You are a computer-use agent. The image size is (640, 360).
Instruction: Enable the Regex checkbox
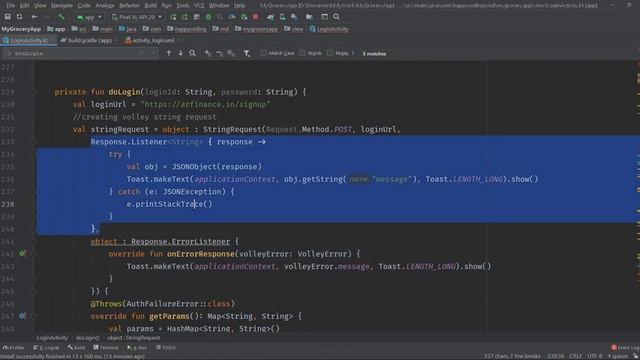tap(330, 53)
